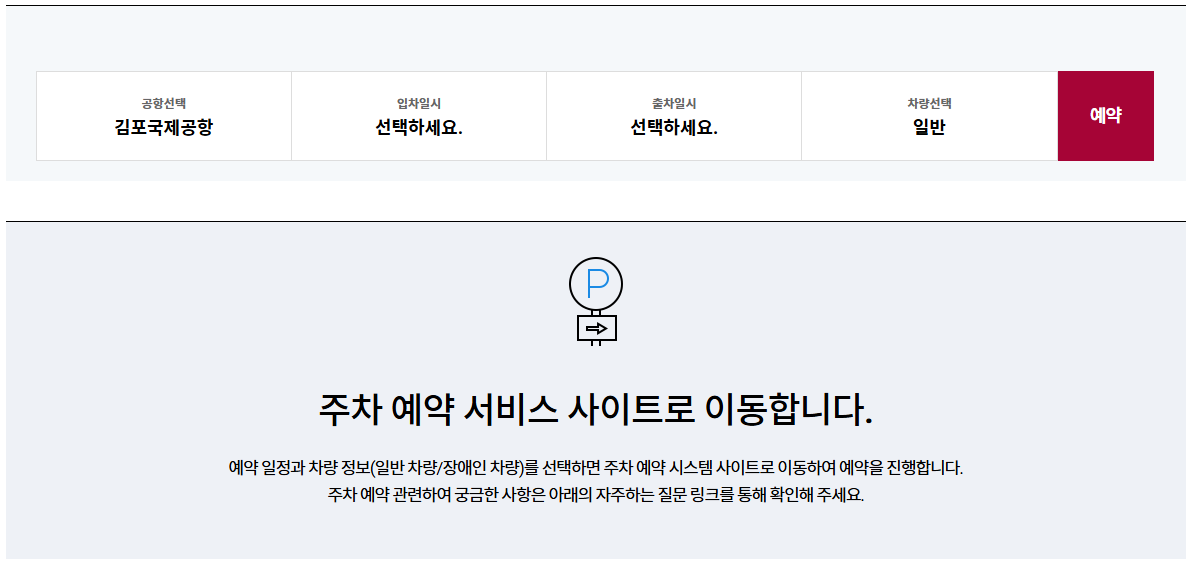1193x565 pixels.
Task: Click the heading 주차 예약 서비스 사이트로 이동합니다.
Action: 596,411
